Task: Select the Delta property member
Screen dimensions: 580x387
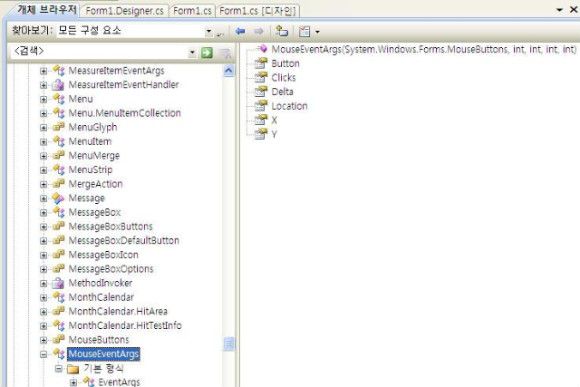Action: [282, 92]
